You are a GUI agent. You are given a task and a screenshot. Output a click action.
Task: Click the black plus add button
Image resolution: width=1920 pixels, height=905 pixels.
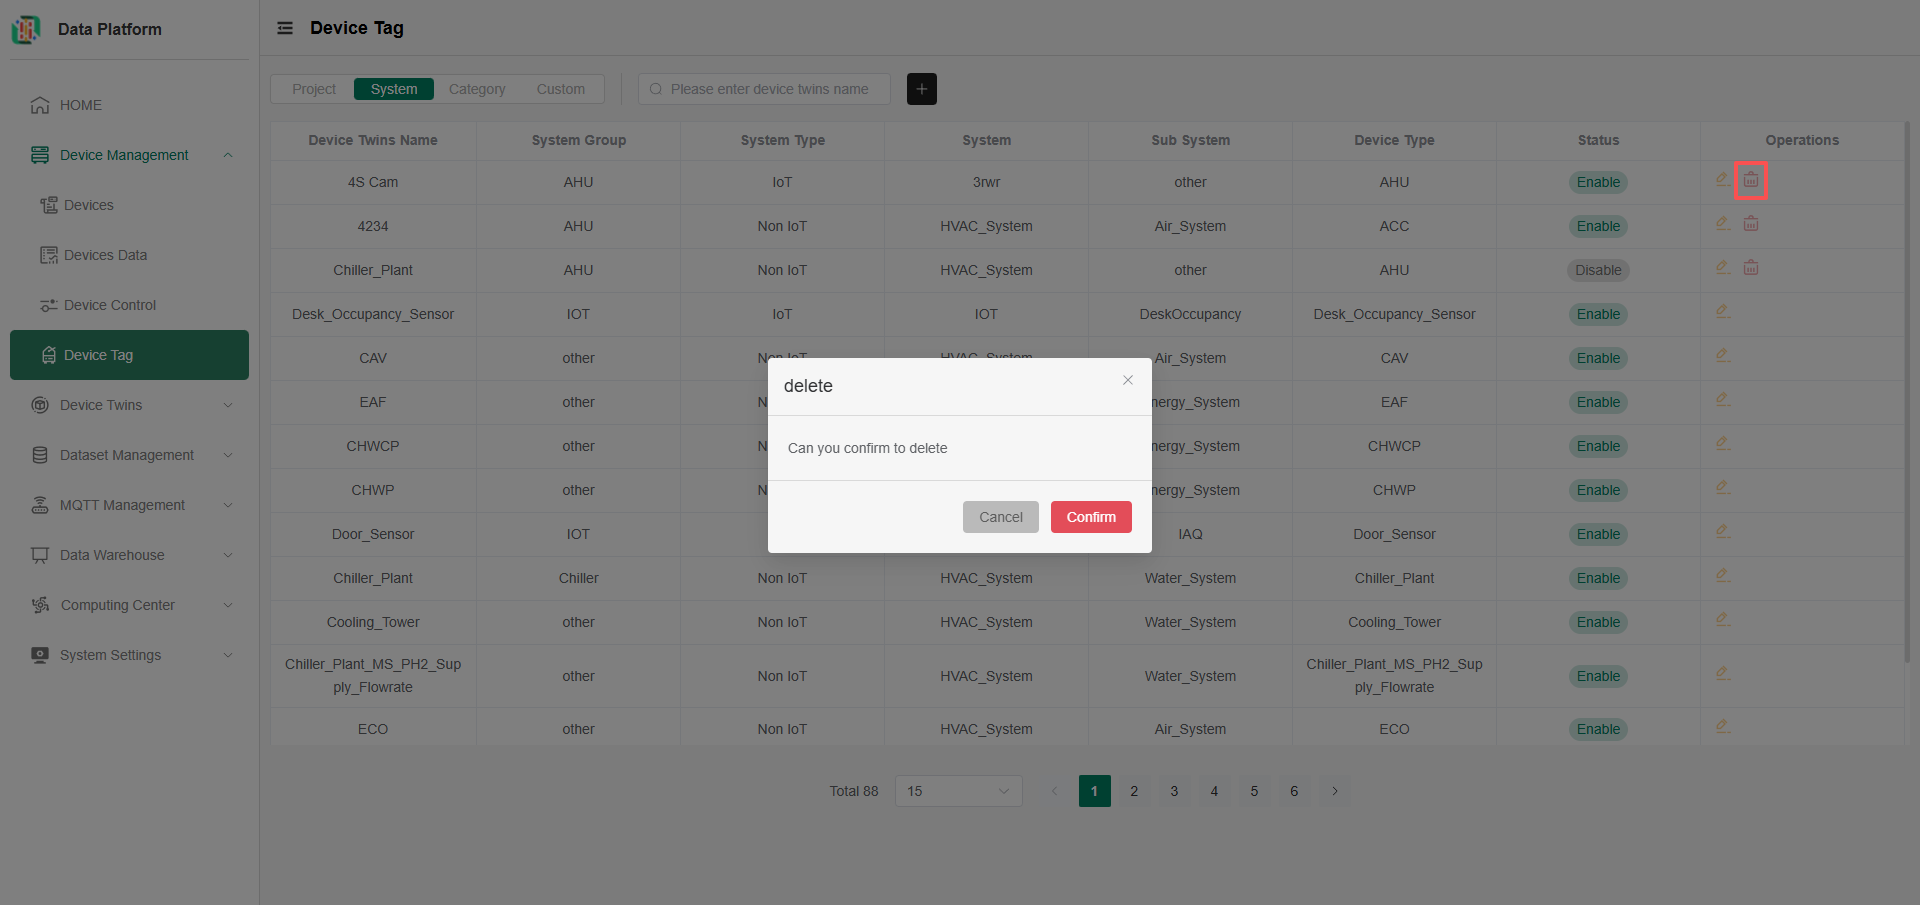pos(921,89)
